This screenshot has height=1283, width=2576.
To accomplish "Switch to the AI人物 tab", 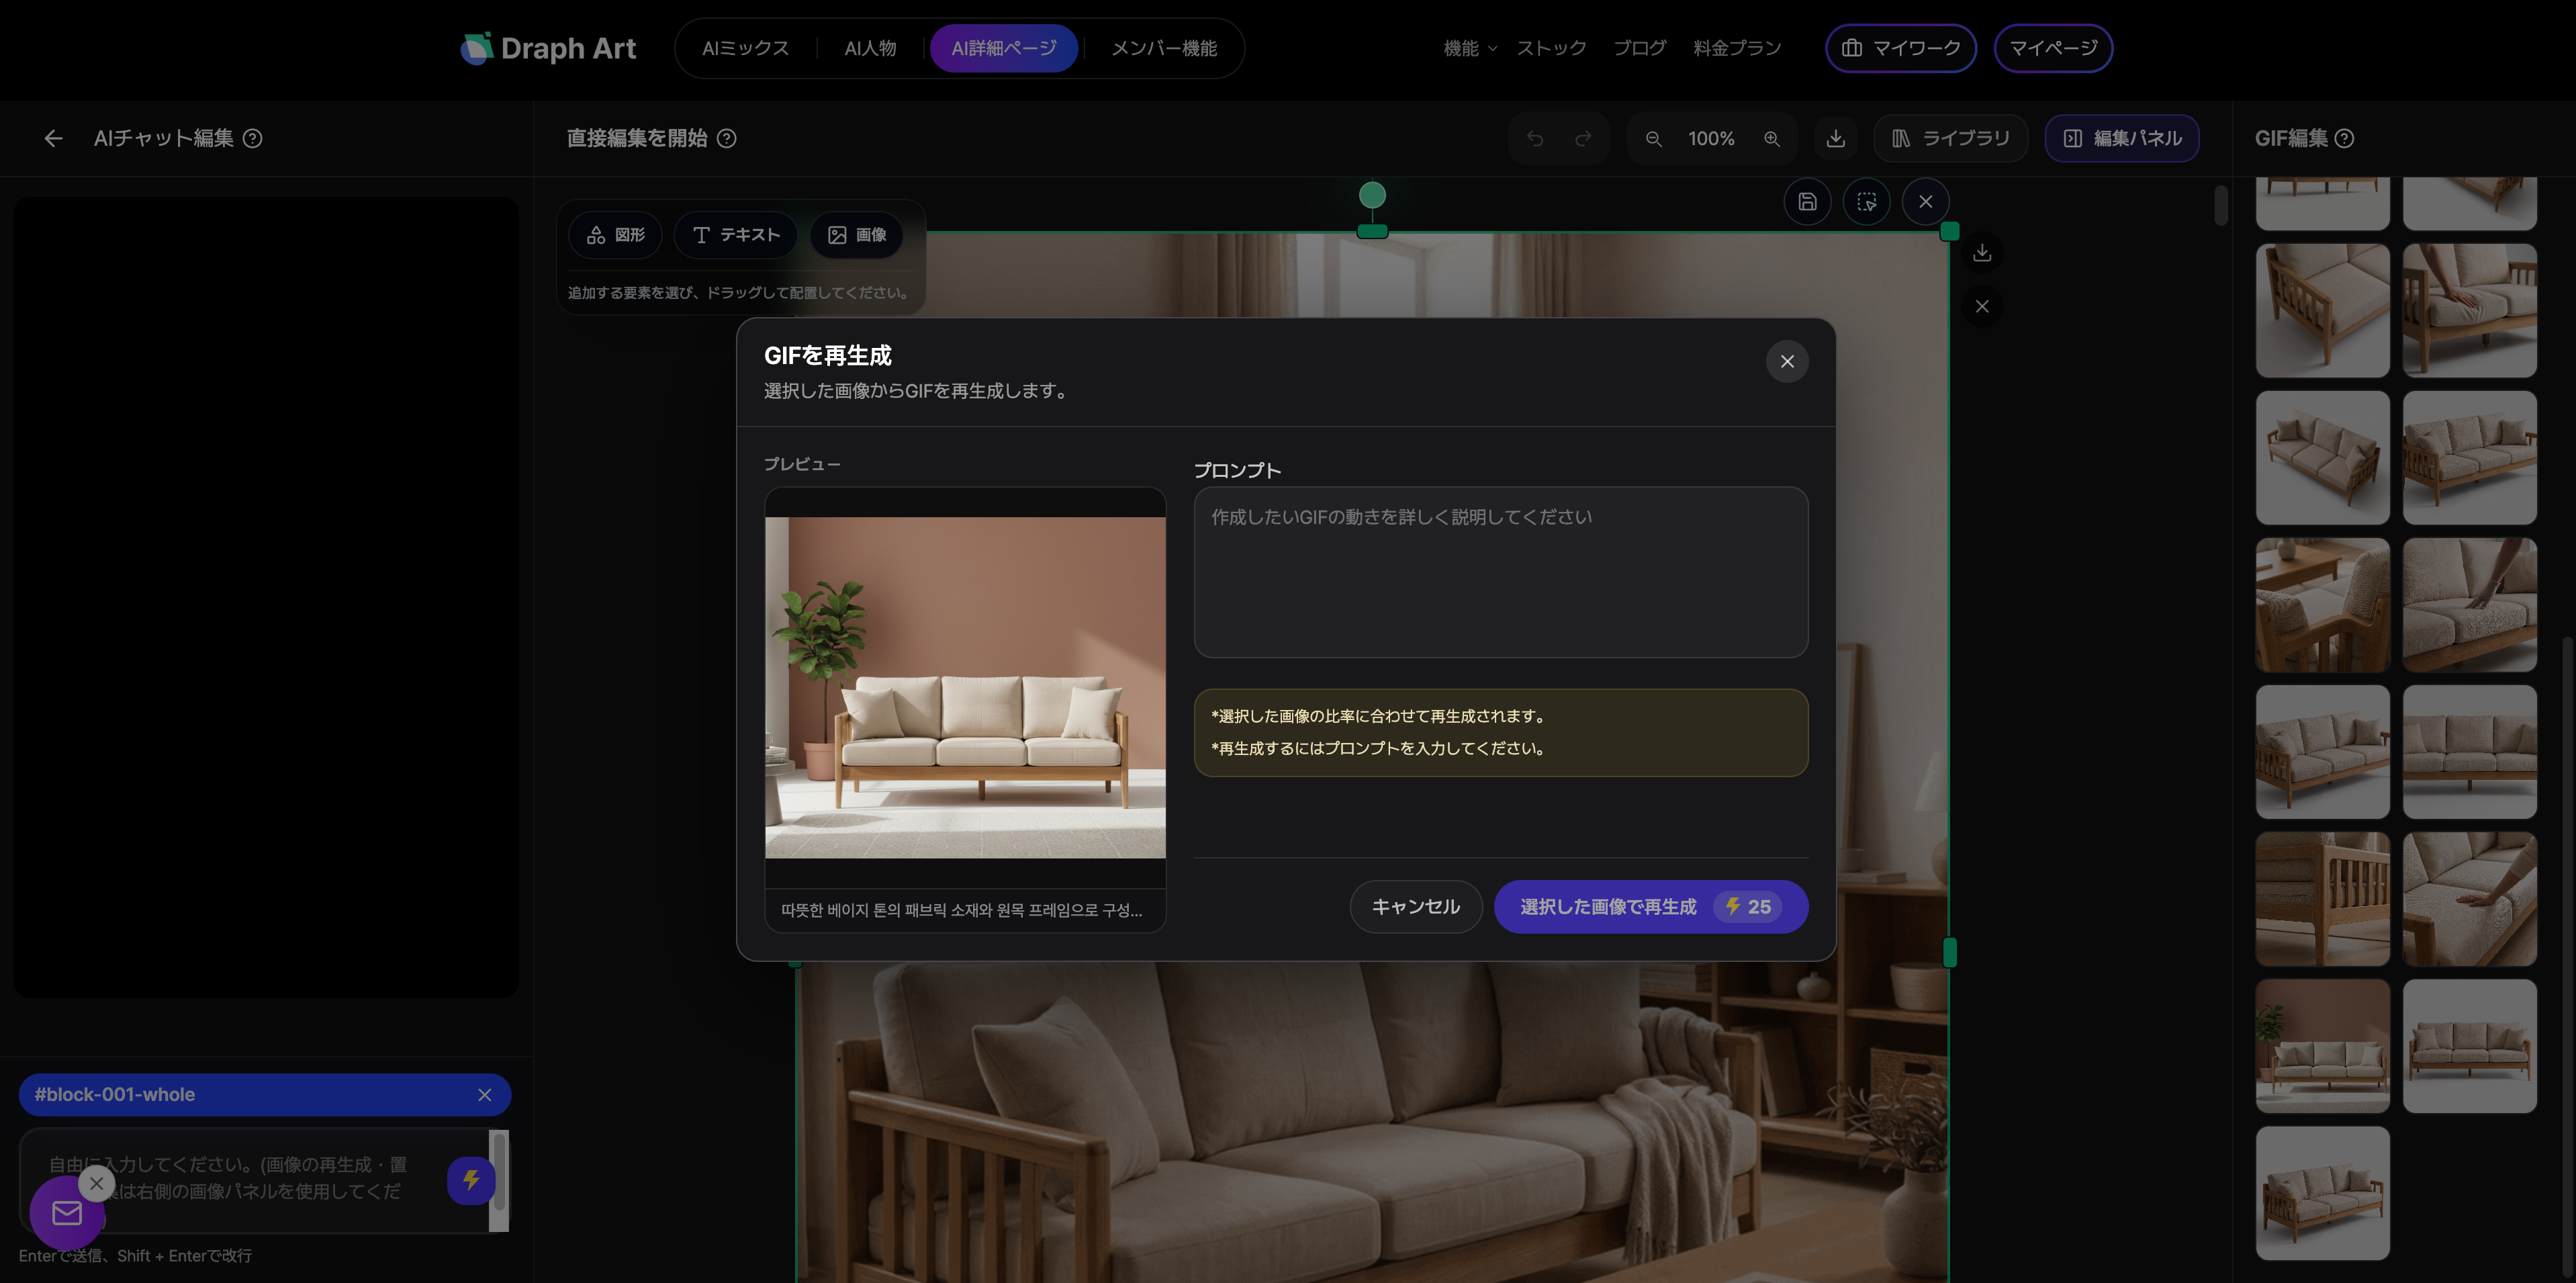I will click(870, 48).
